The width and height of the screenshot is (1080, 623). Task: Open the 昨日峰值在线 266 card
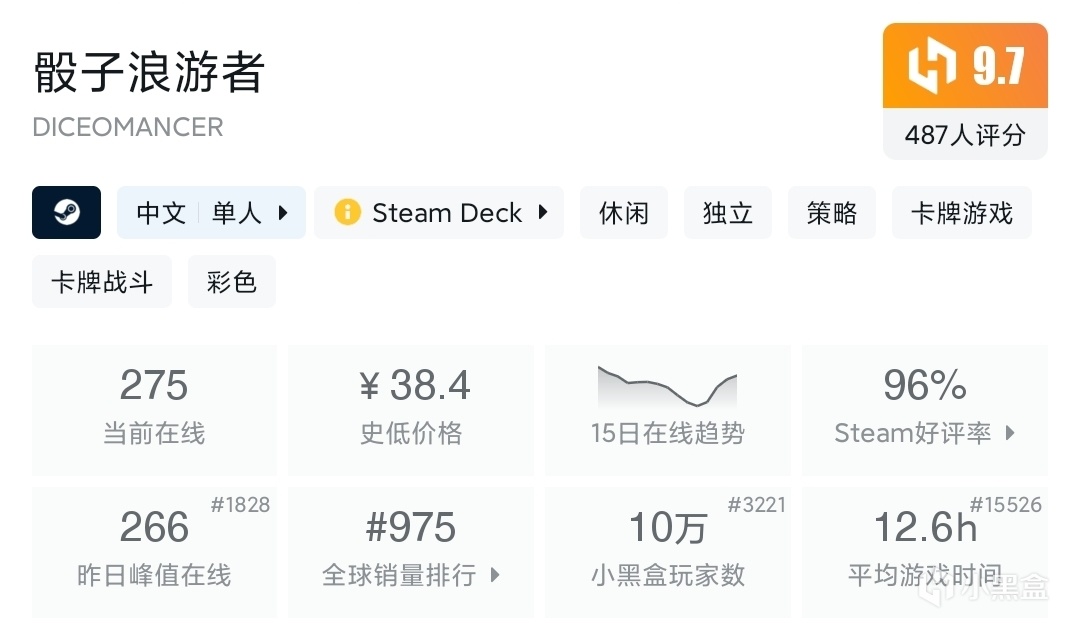pyautogui.click(x=154, y=552)
